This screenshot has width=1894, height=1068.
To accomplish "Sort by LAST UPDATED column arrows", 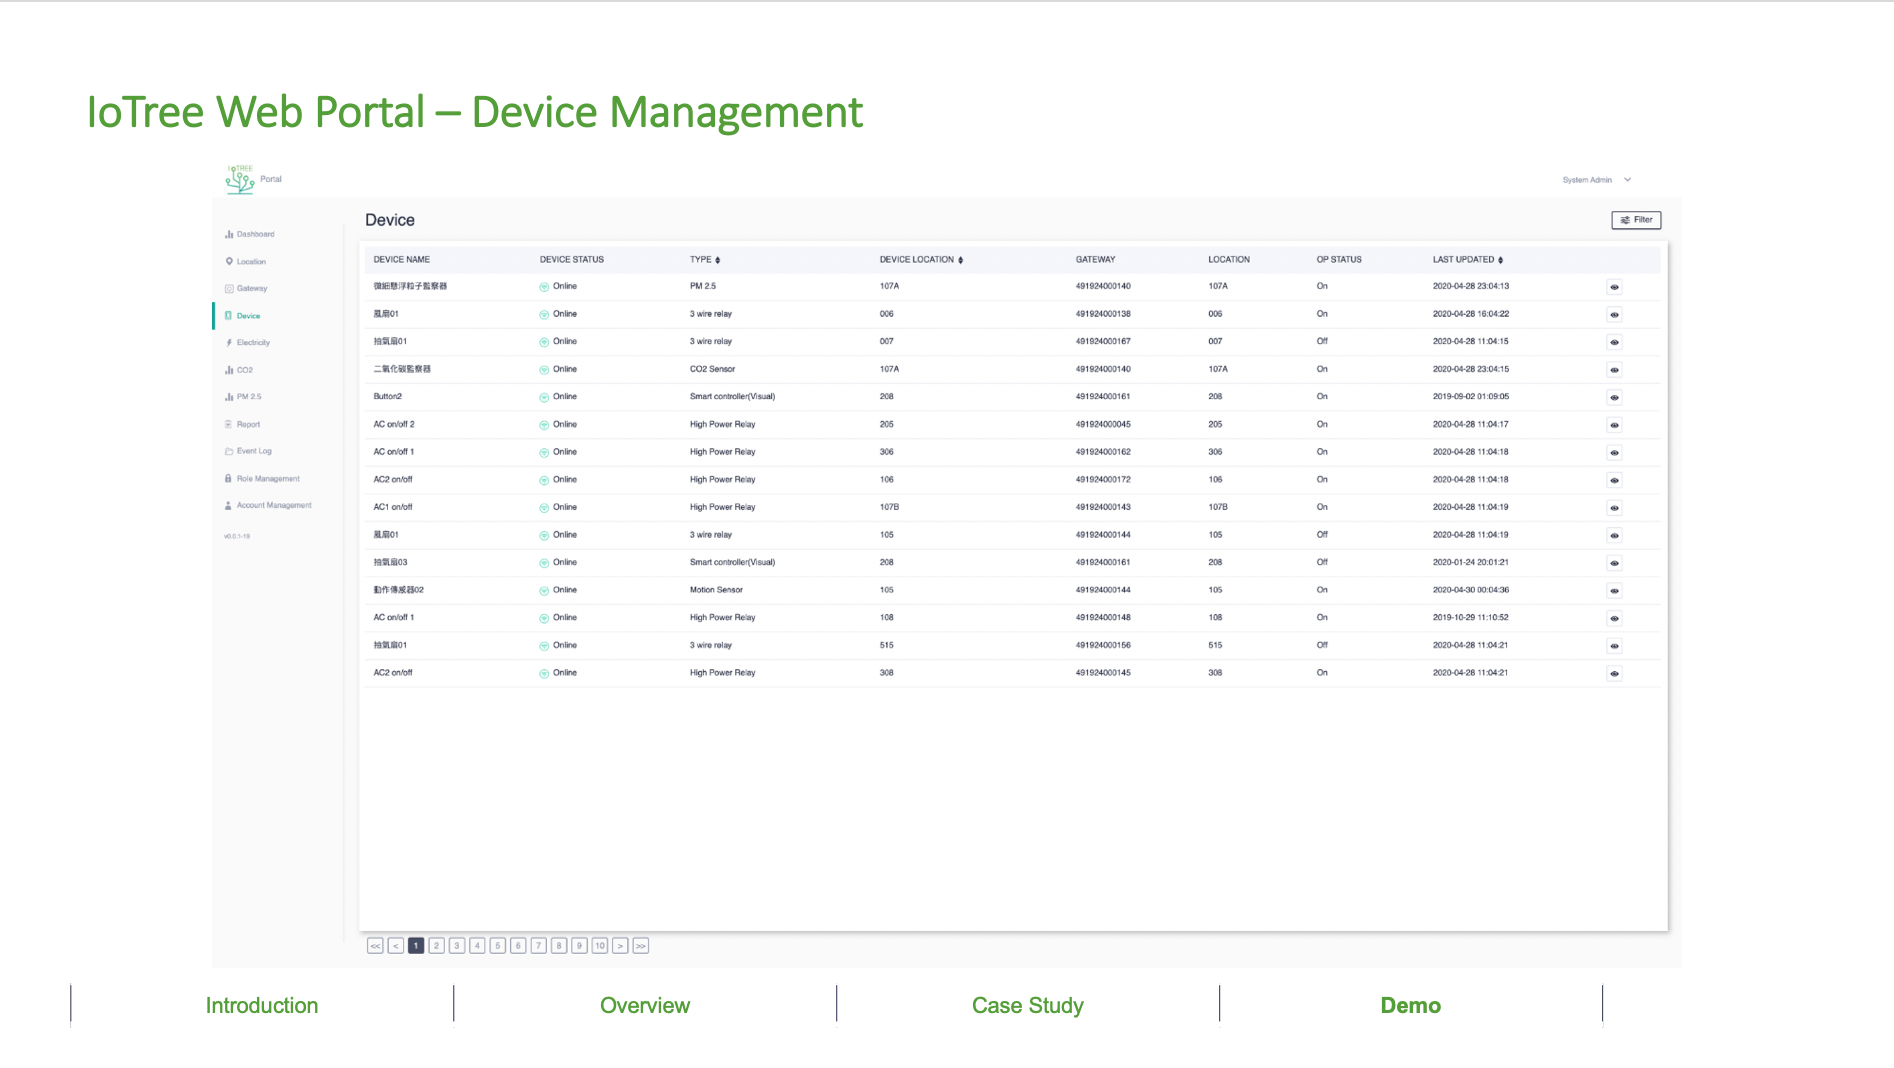I will tap(1500, 260).
